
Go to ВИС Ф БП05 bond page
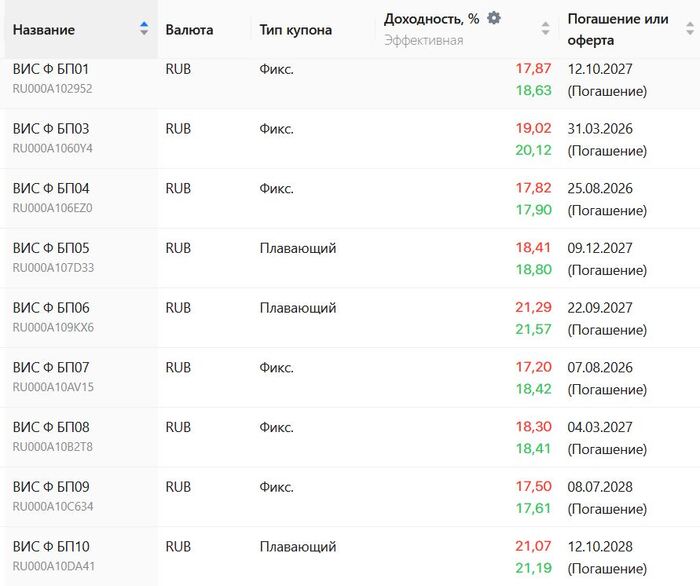51,248
